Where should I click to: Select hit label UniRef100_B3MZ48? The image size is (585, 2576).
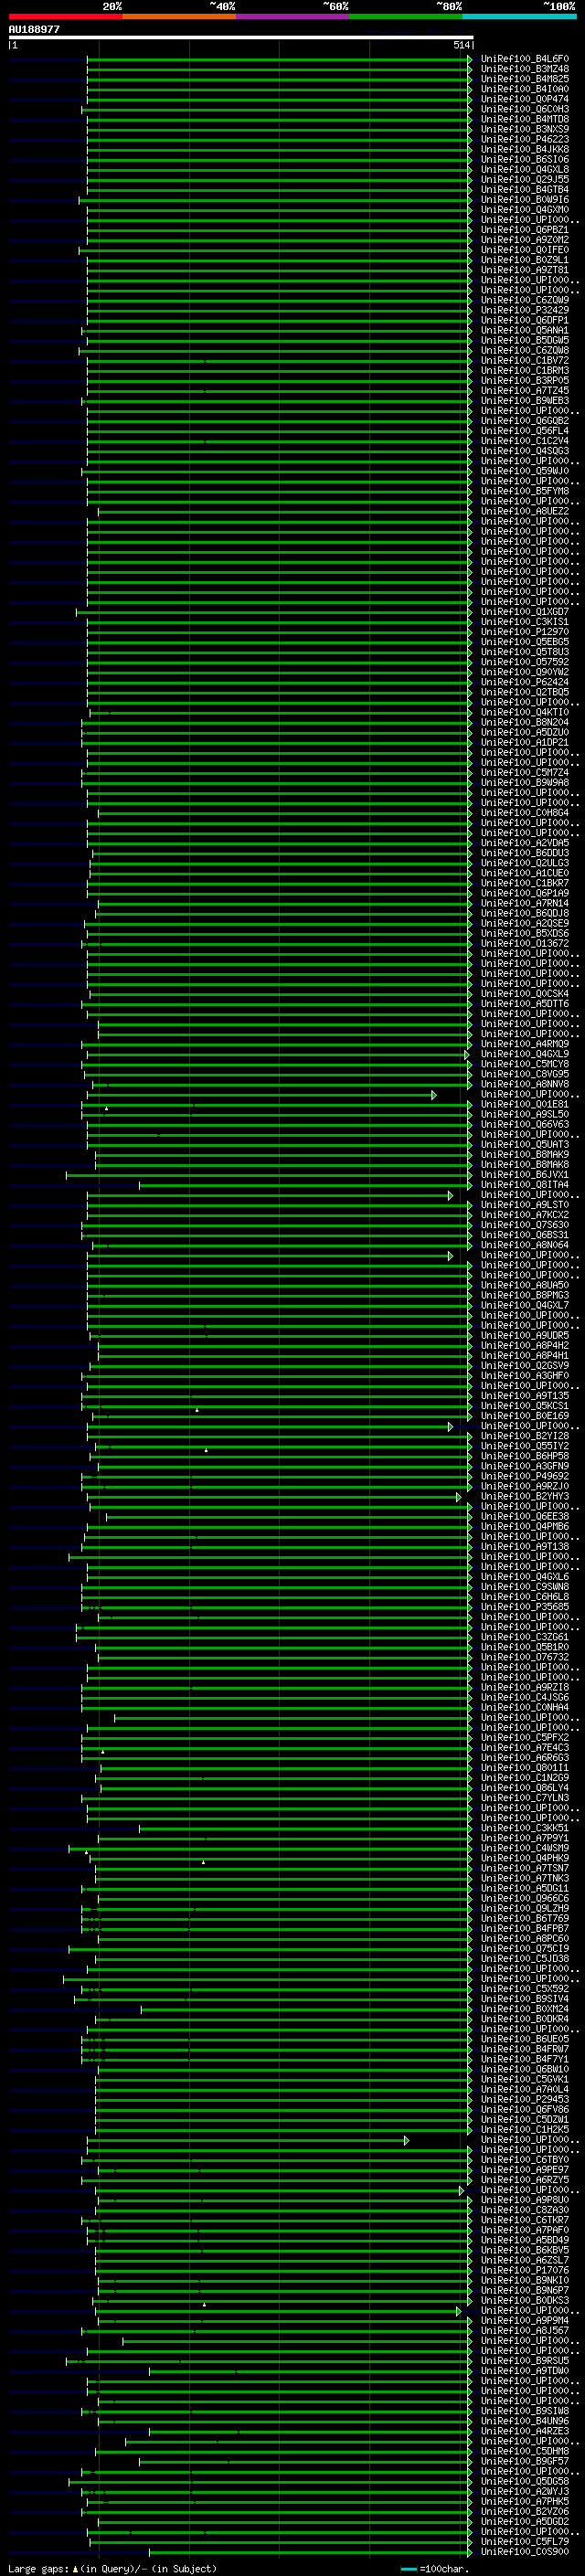click(524, 69)
